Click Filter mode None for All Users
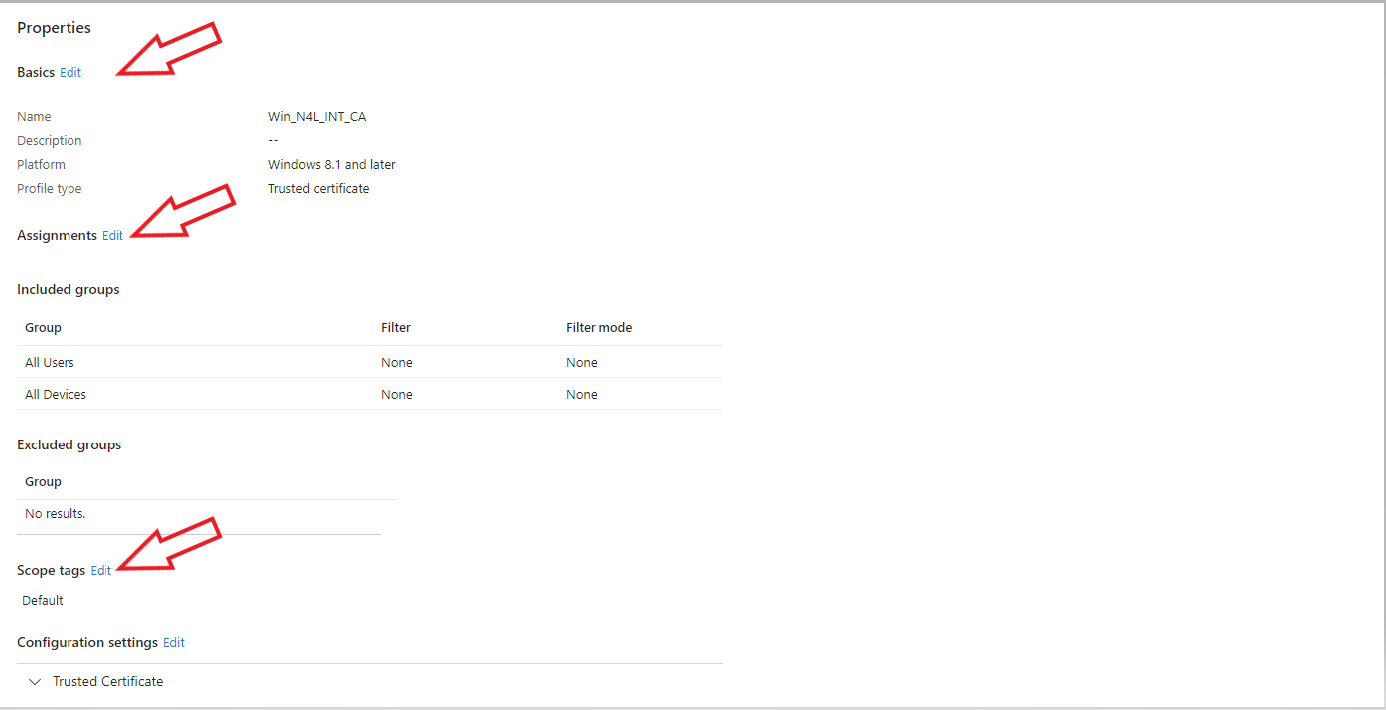Viewport: 1386px width, 710px height. pos(581,362)
